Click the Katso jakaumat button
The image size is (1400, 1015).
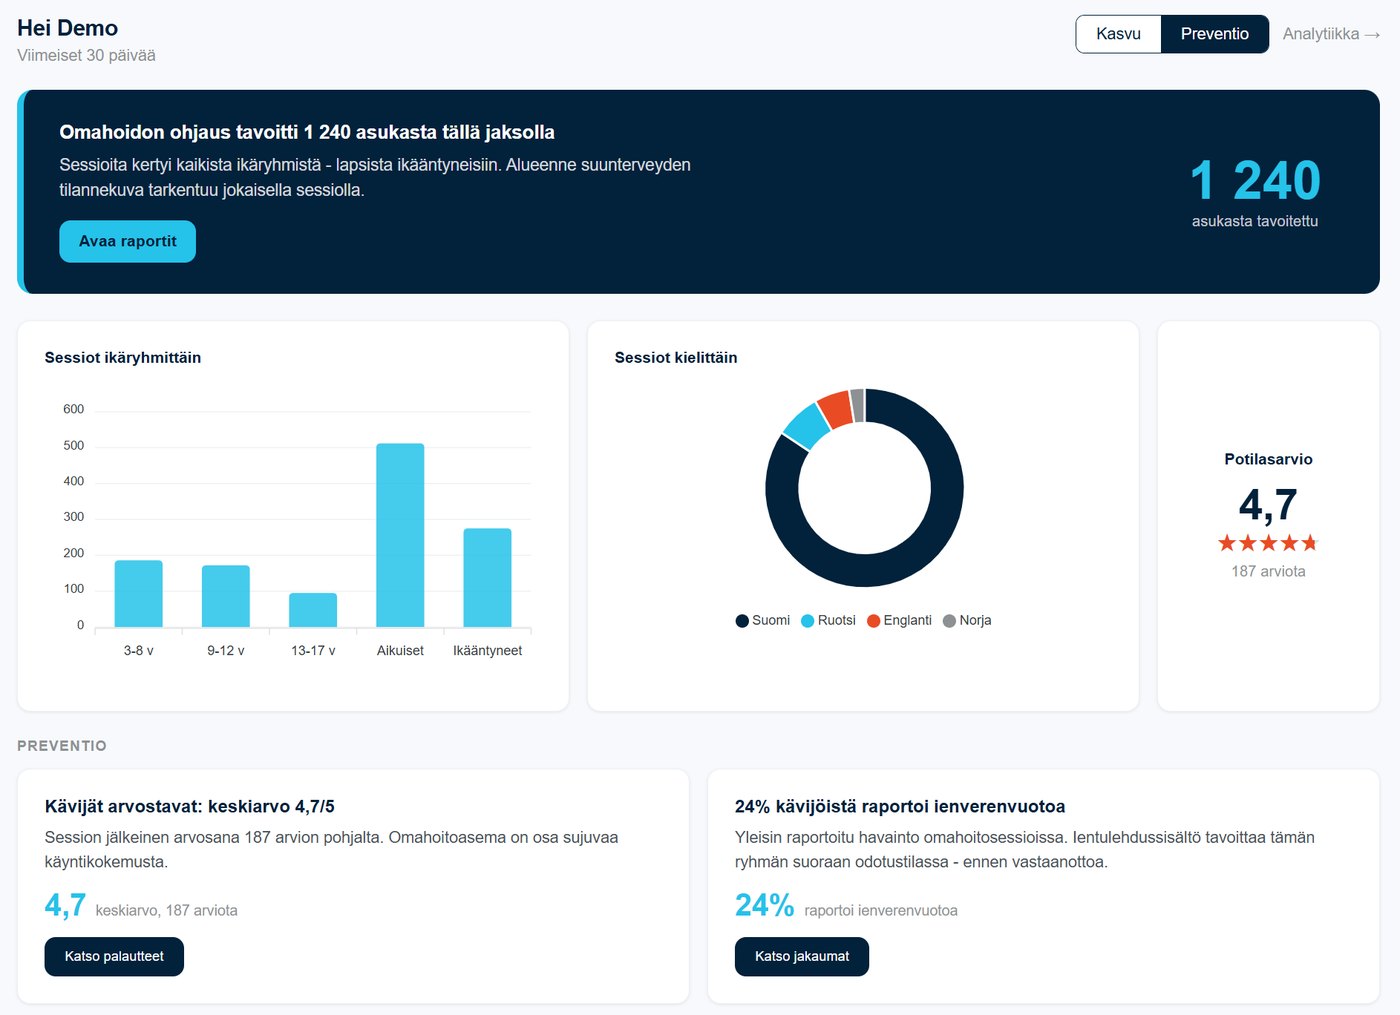pyautogui.click(x=802, y=957)
